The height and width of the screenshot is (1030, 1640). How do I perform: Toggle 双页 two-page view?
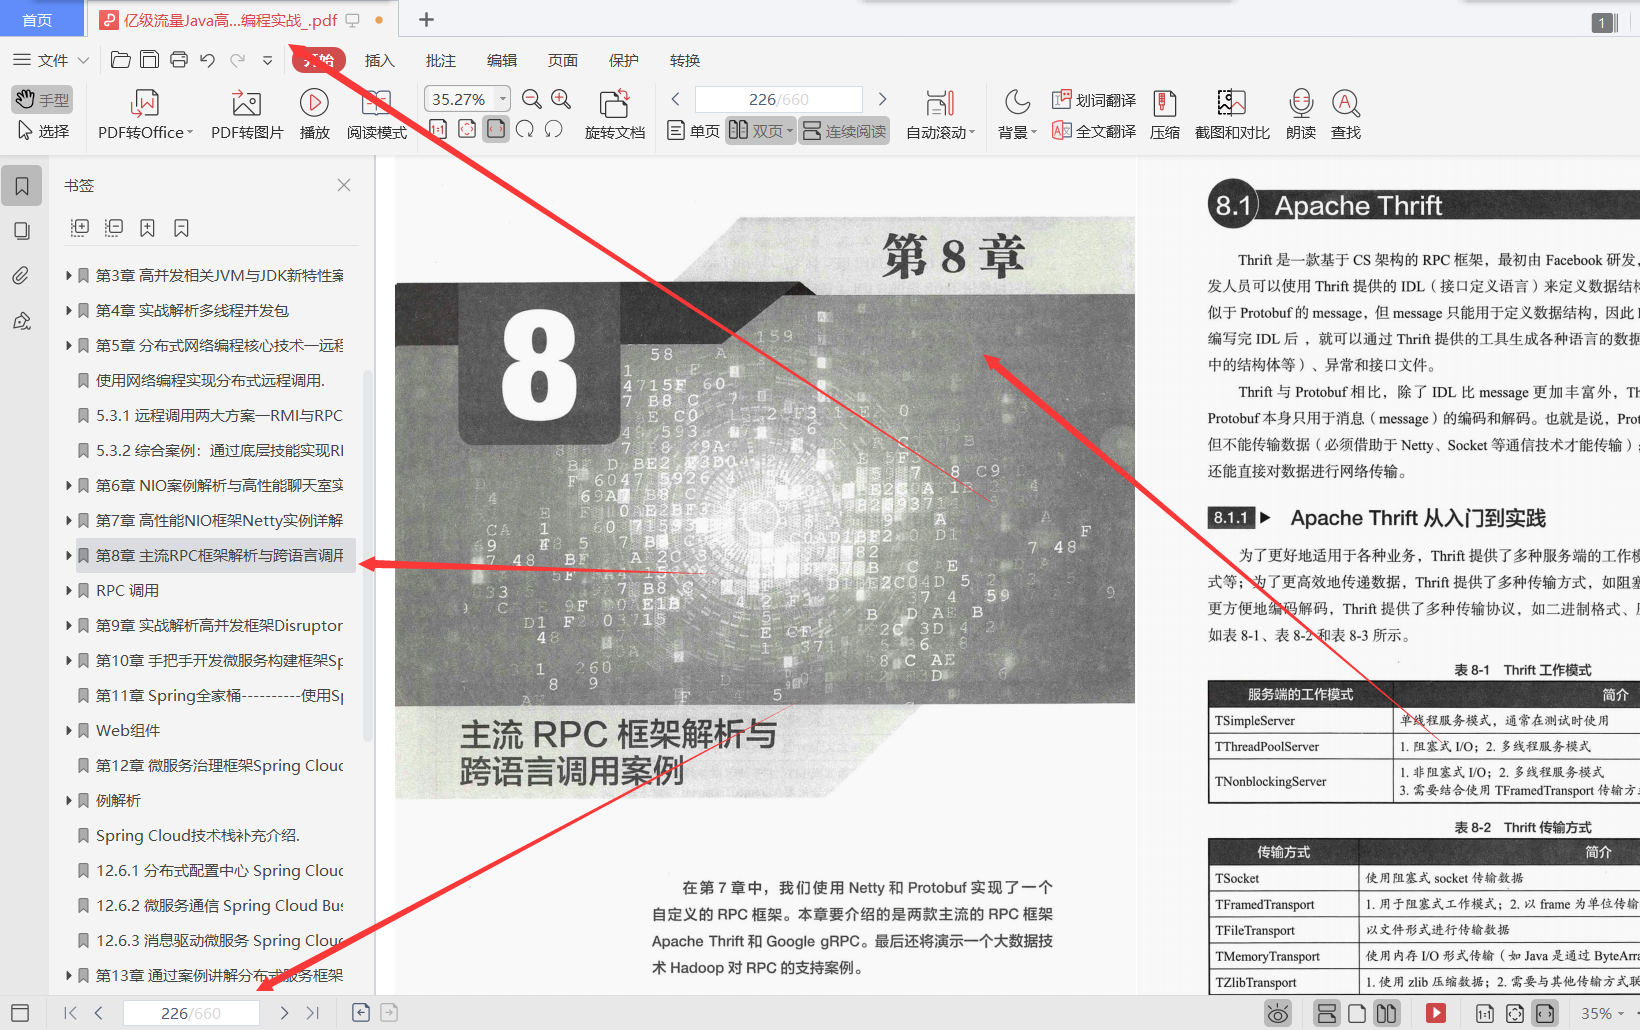[760, 131]
